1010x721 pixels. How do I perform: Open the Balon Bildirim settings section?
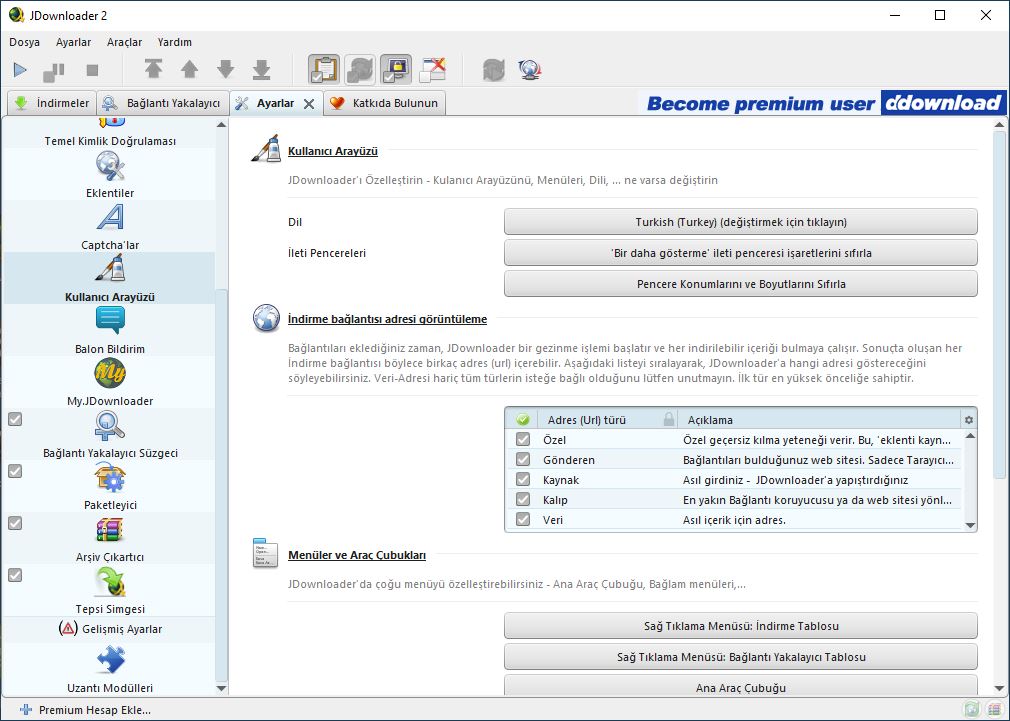[x=110, y=331]
